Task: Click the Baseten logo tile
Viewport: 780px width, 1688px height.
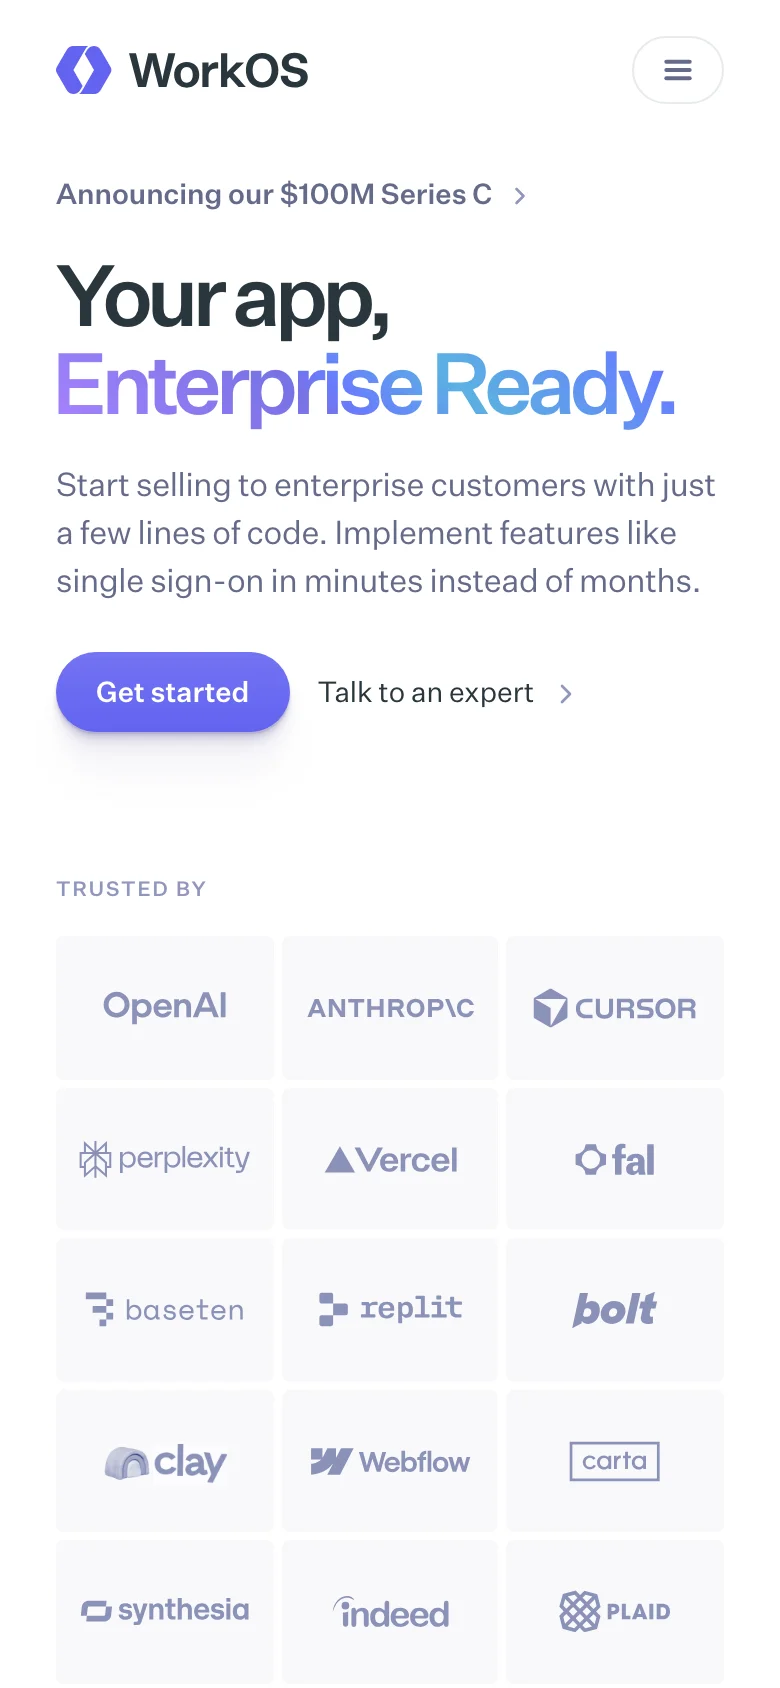Action: tap(165, 1309)
